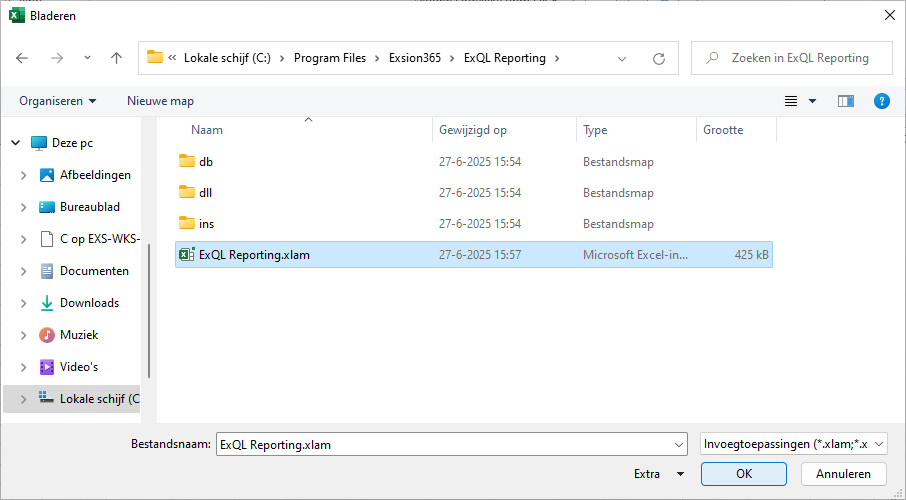Toggle the preview pane icon
The height and width of the screenshot is (500, 906).
click(845, 101)
